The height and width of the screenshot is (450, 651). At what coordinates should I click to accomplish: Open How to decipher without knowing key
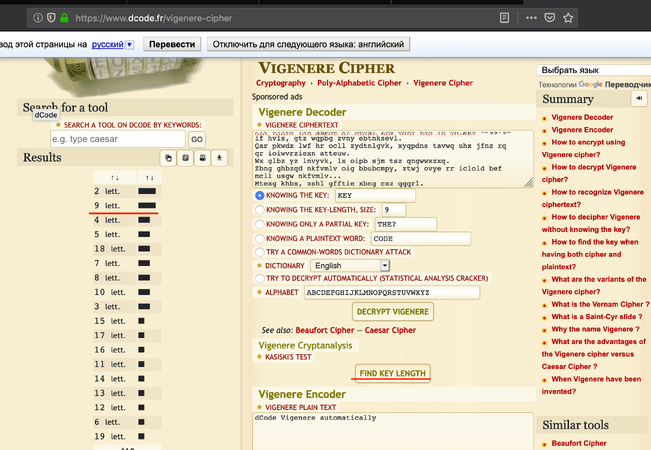[591, 223]
